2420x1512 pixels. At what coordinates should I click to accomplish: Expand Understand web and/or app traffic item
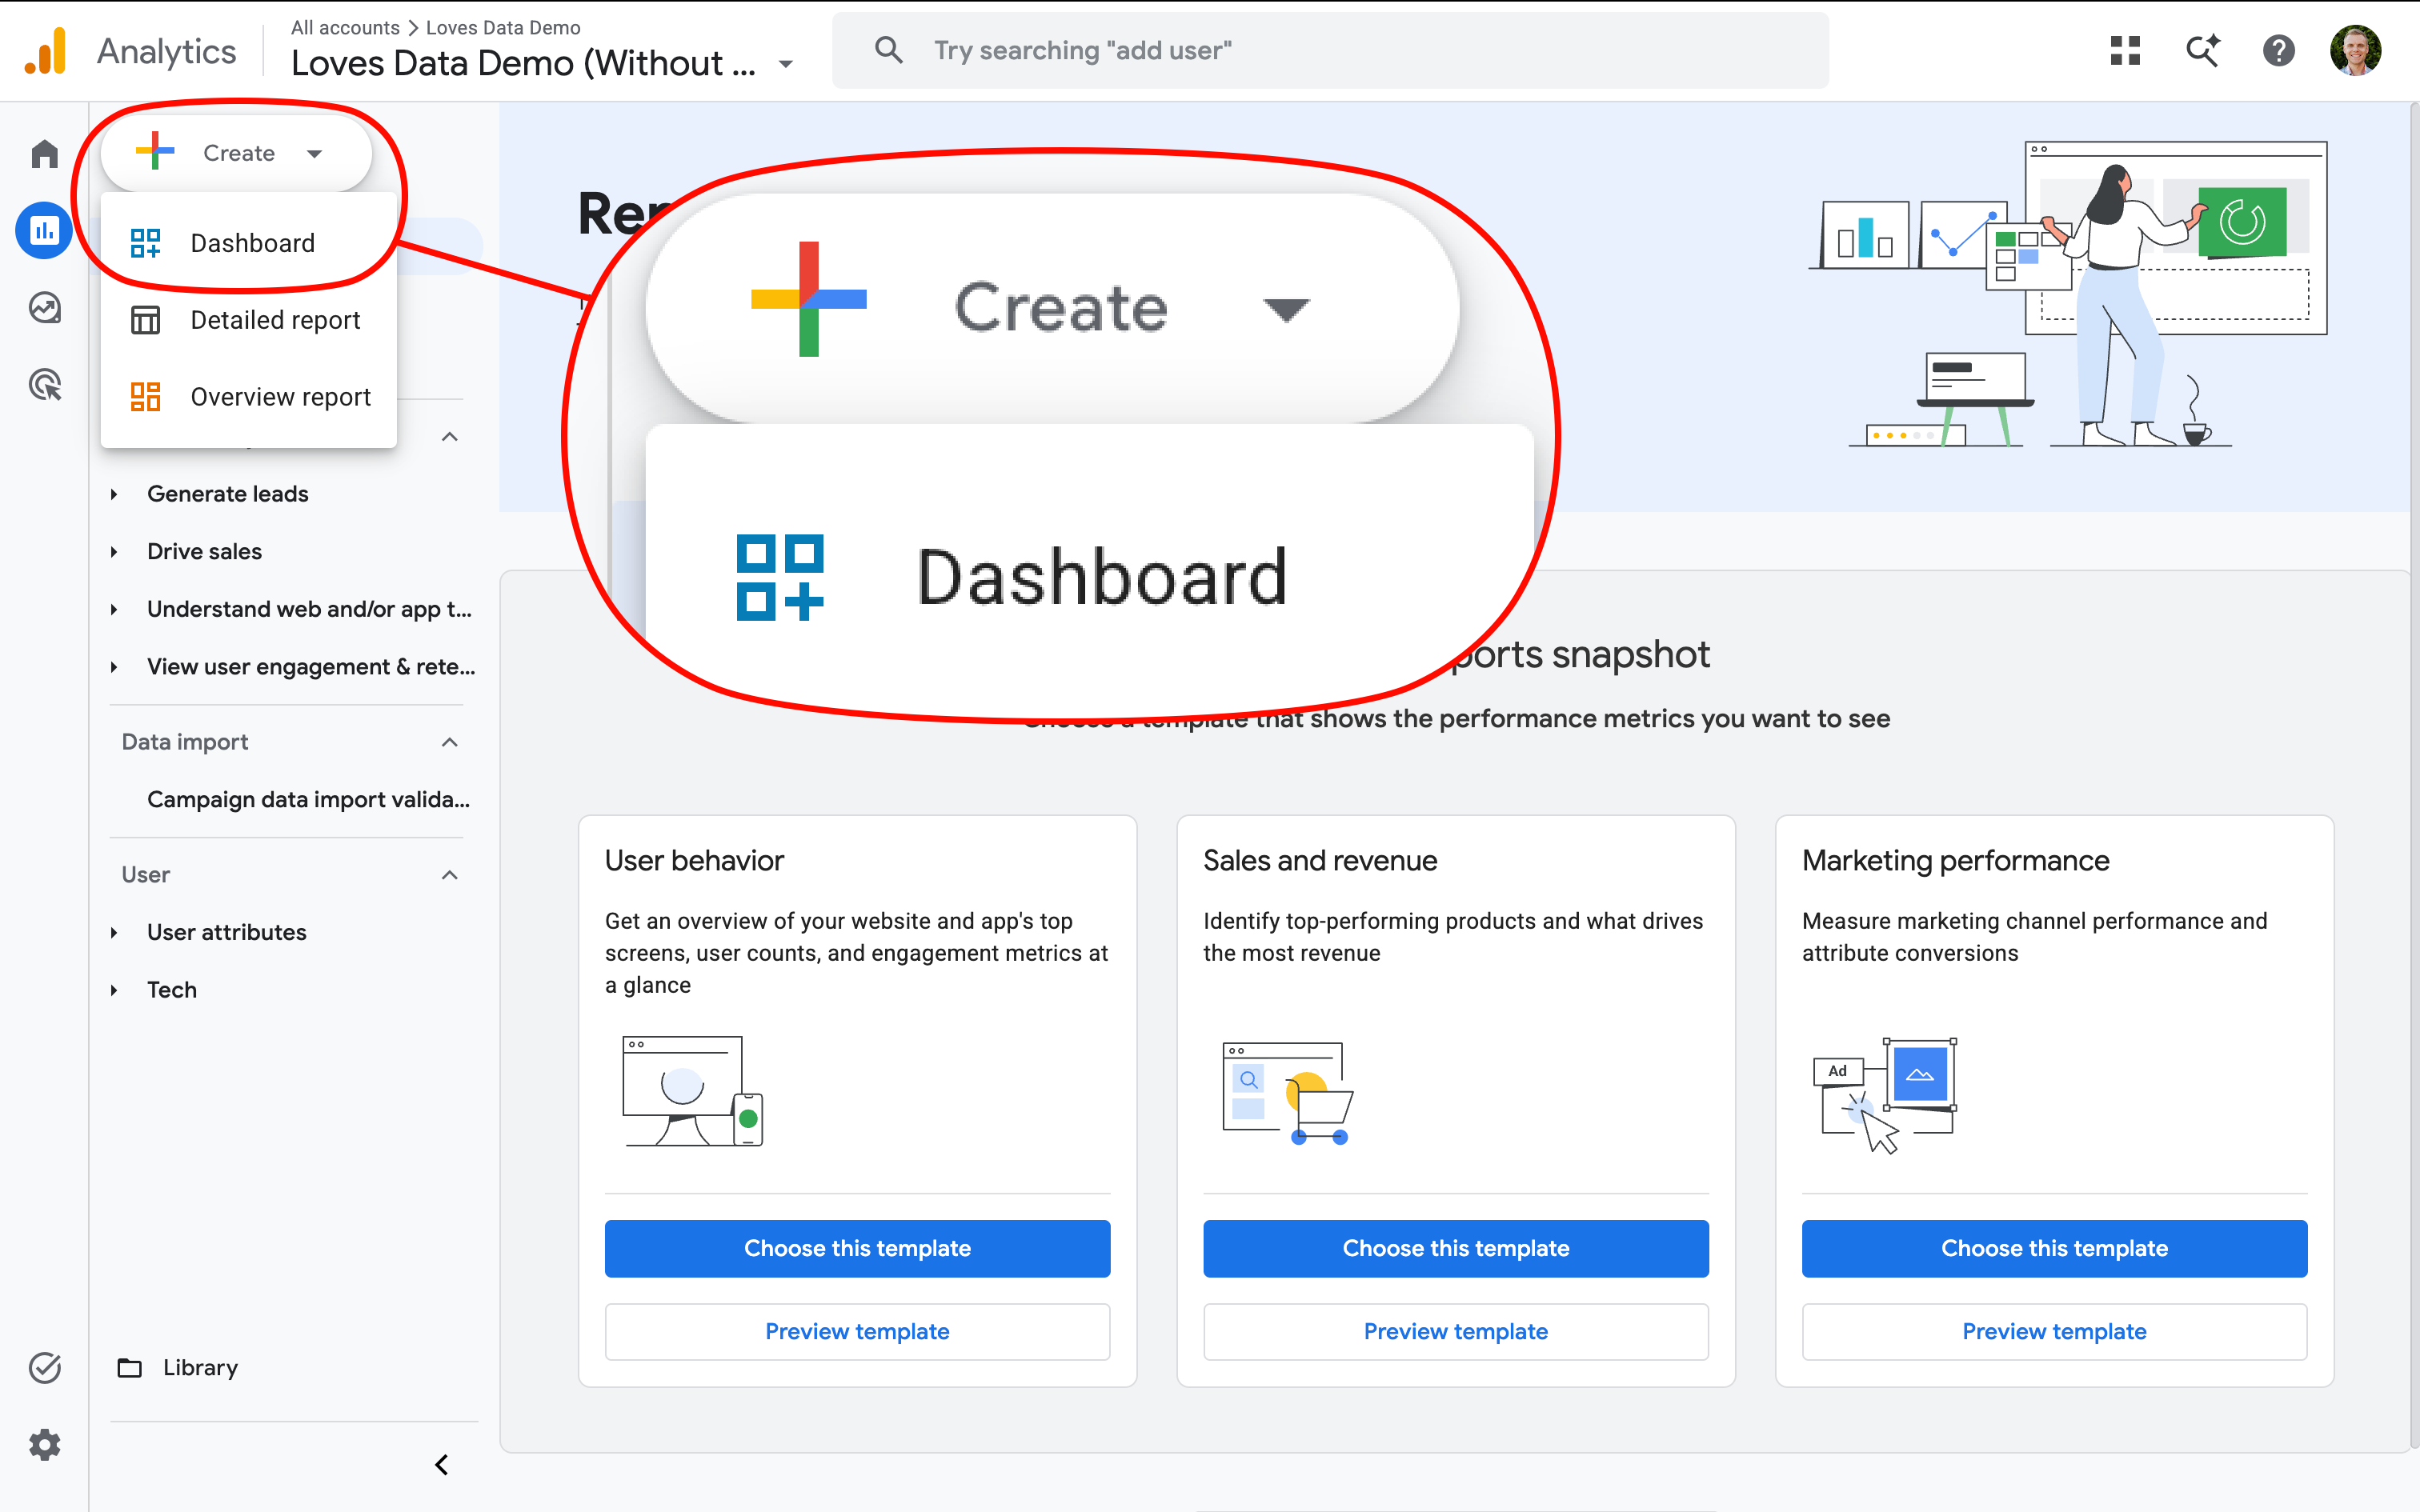[x=114, y=609]
